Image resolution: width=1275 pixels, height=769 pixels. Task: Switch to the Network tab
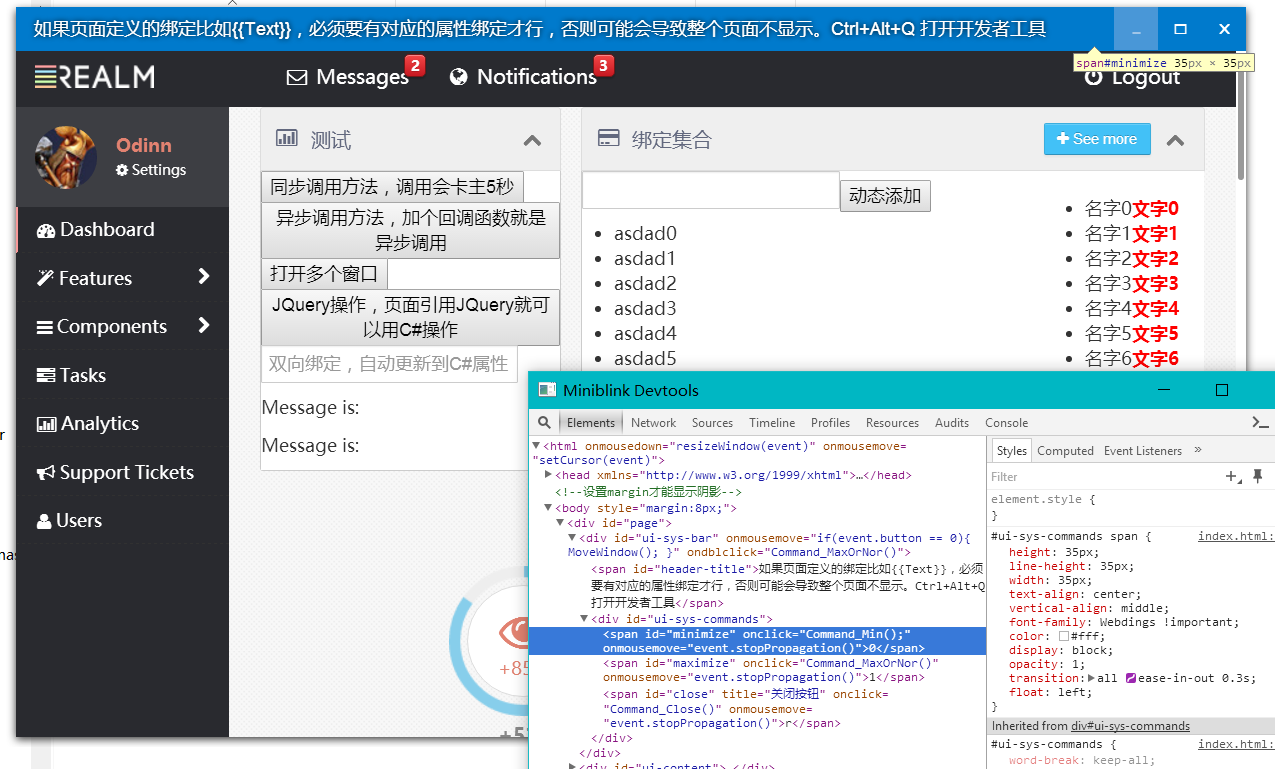653,423
